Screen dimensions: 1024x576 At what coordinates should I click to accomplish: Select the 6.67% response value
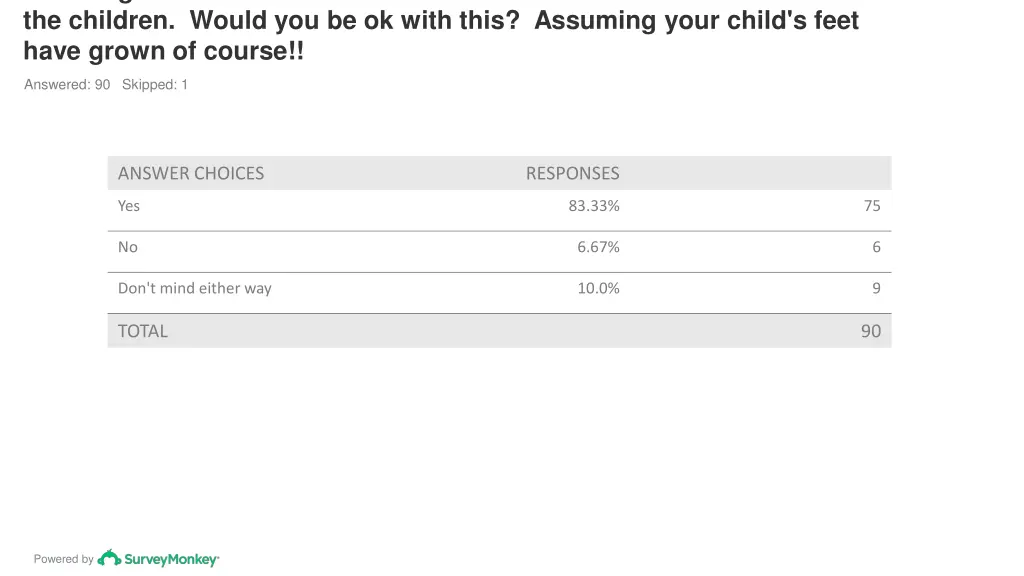point(598,247)
